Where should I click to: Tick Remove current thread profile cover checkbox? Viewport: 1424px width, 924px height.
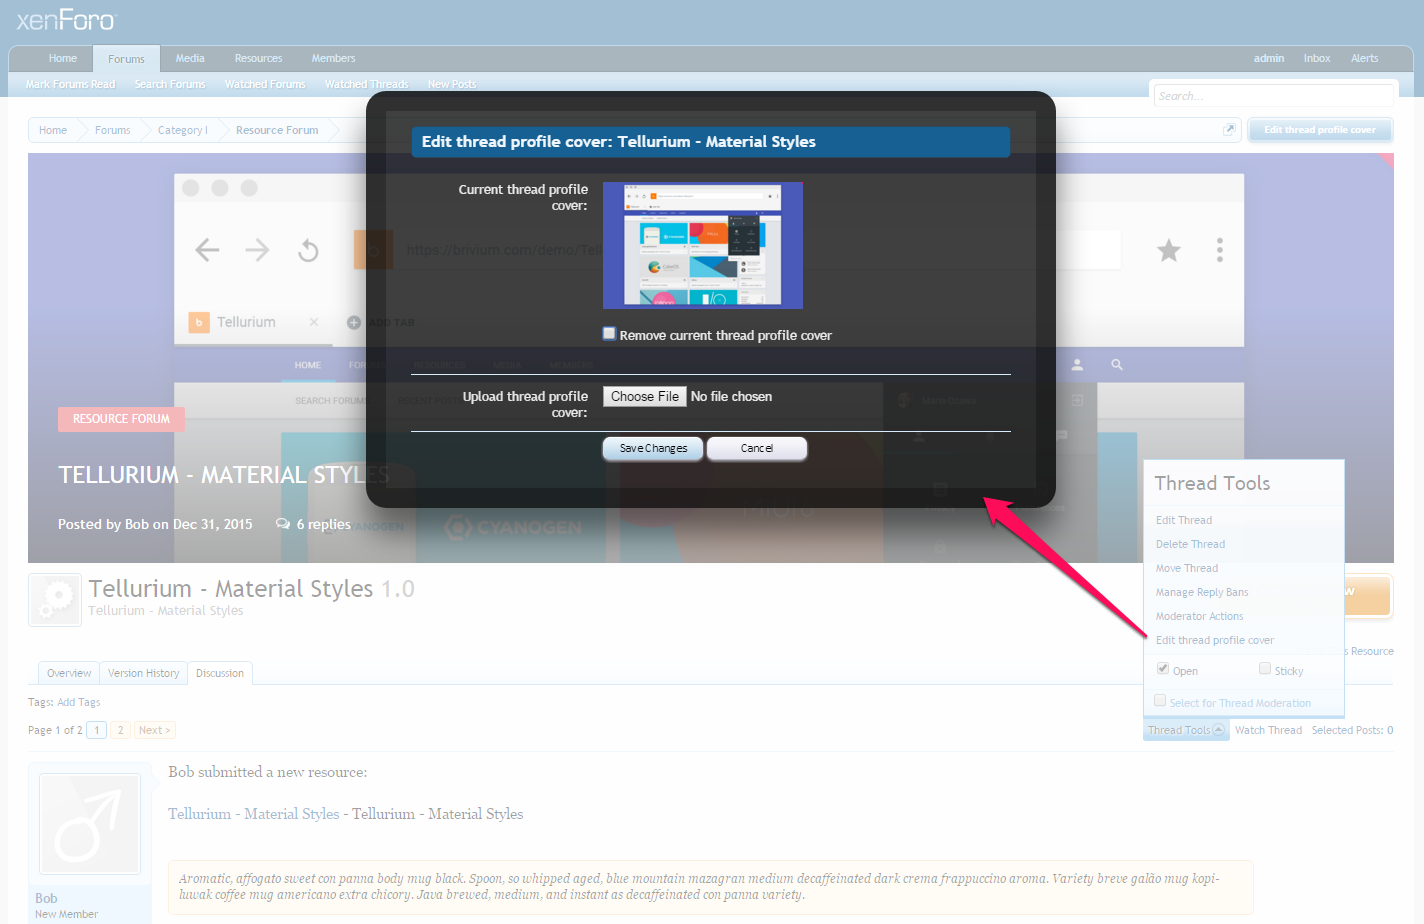pos(609,334)
